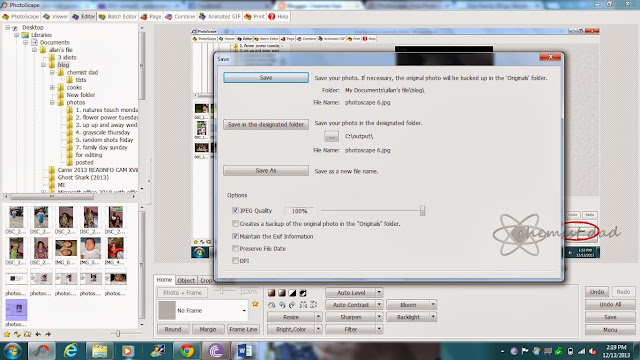
Task: Rotate the photo 90 degrees counterclockwise
Action: (282, 304)
